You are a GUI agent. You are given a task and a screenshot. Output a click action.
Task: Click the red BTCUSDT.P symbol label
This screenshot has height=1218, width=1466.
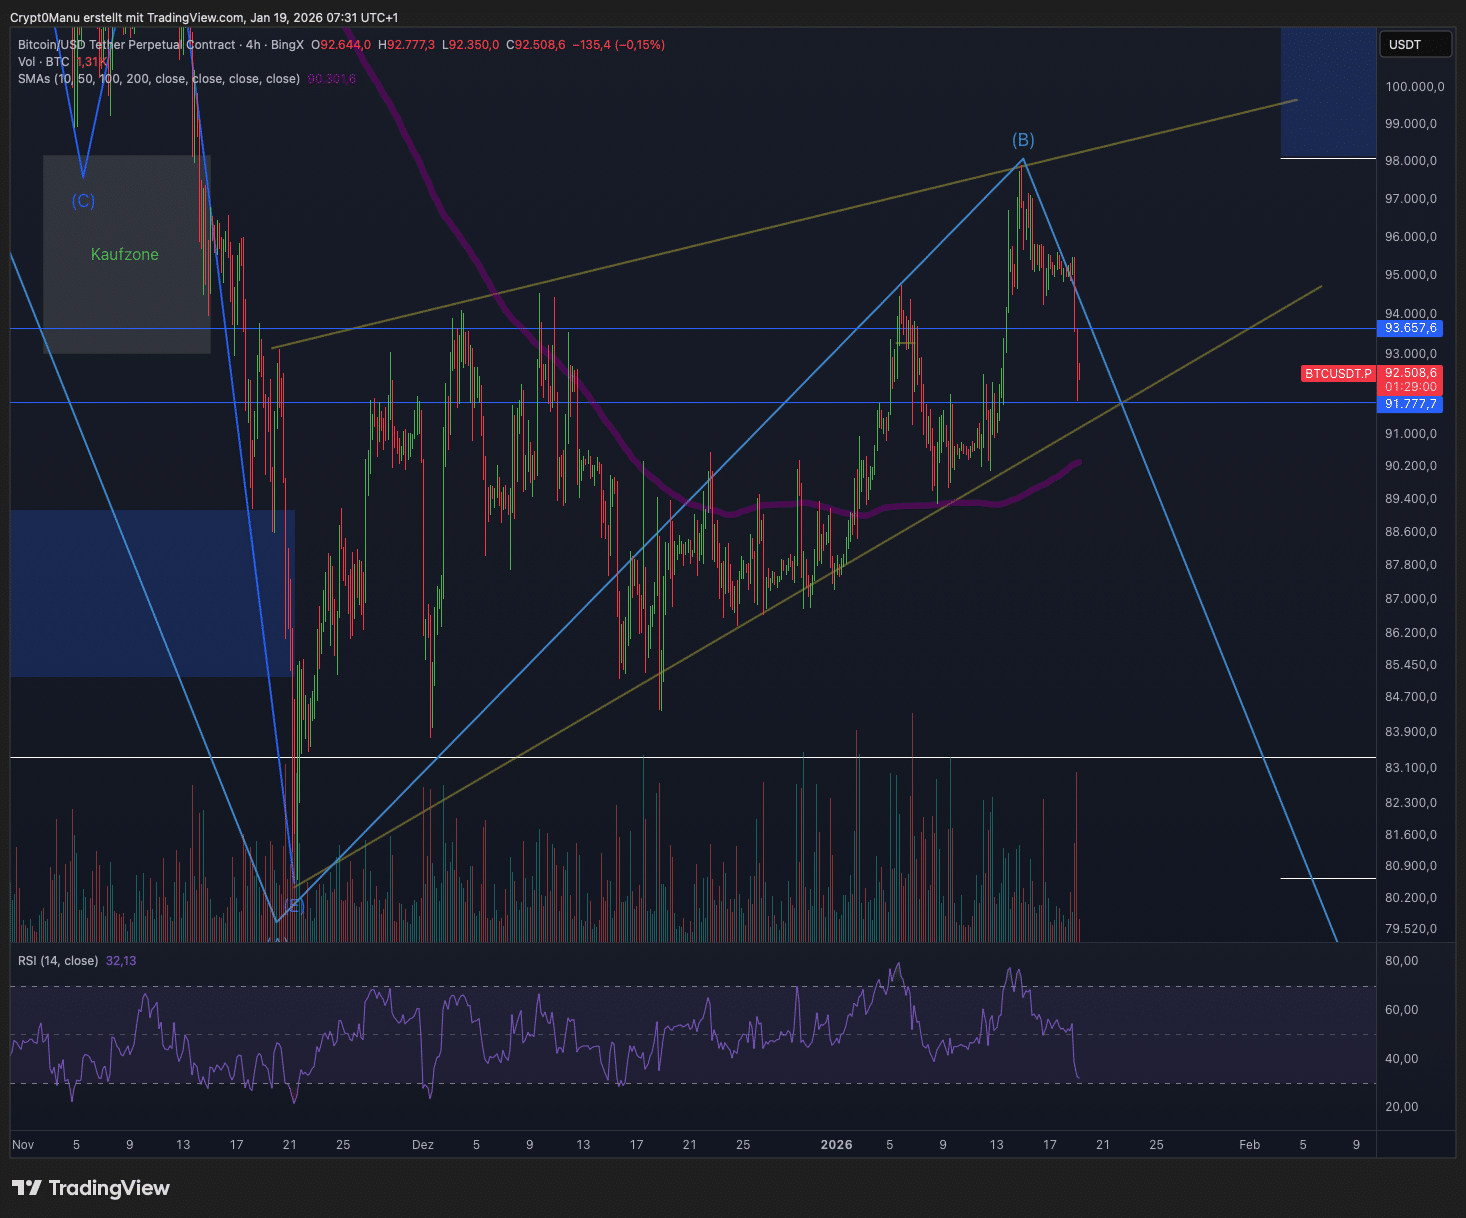point(1338,373)
